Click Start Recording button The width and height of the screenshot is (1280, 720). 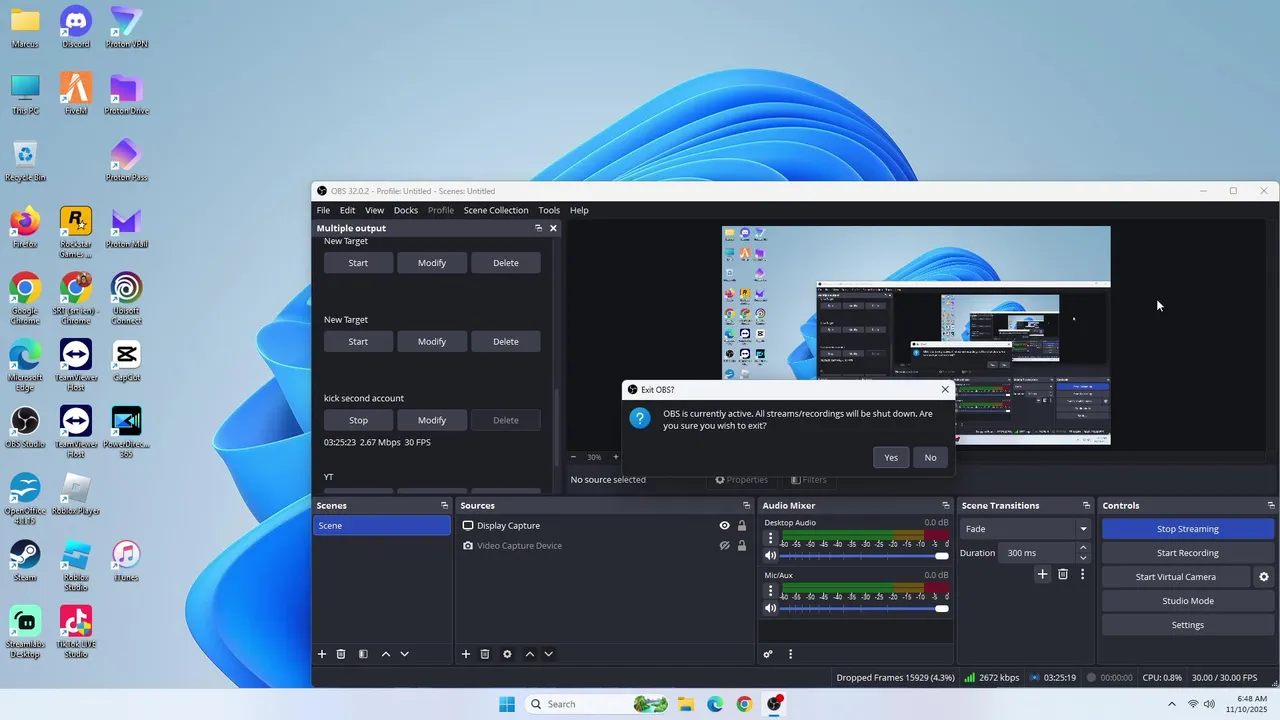[x=1188, y=553]
